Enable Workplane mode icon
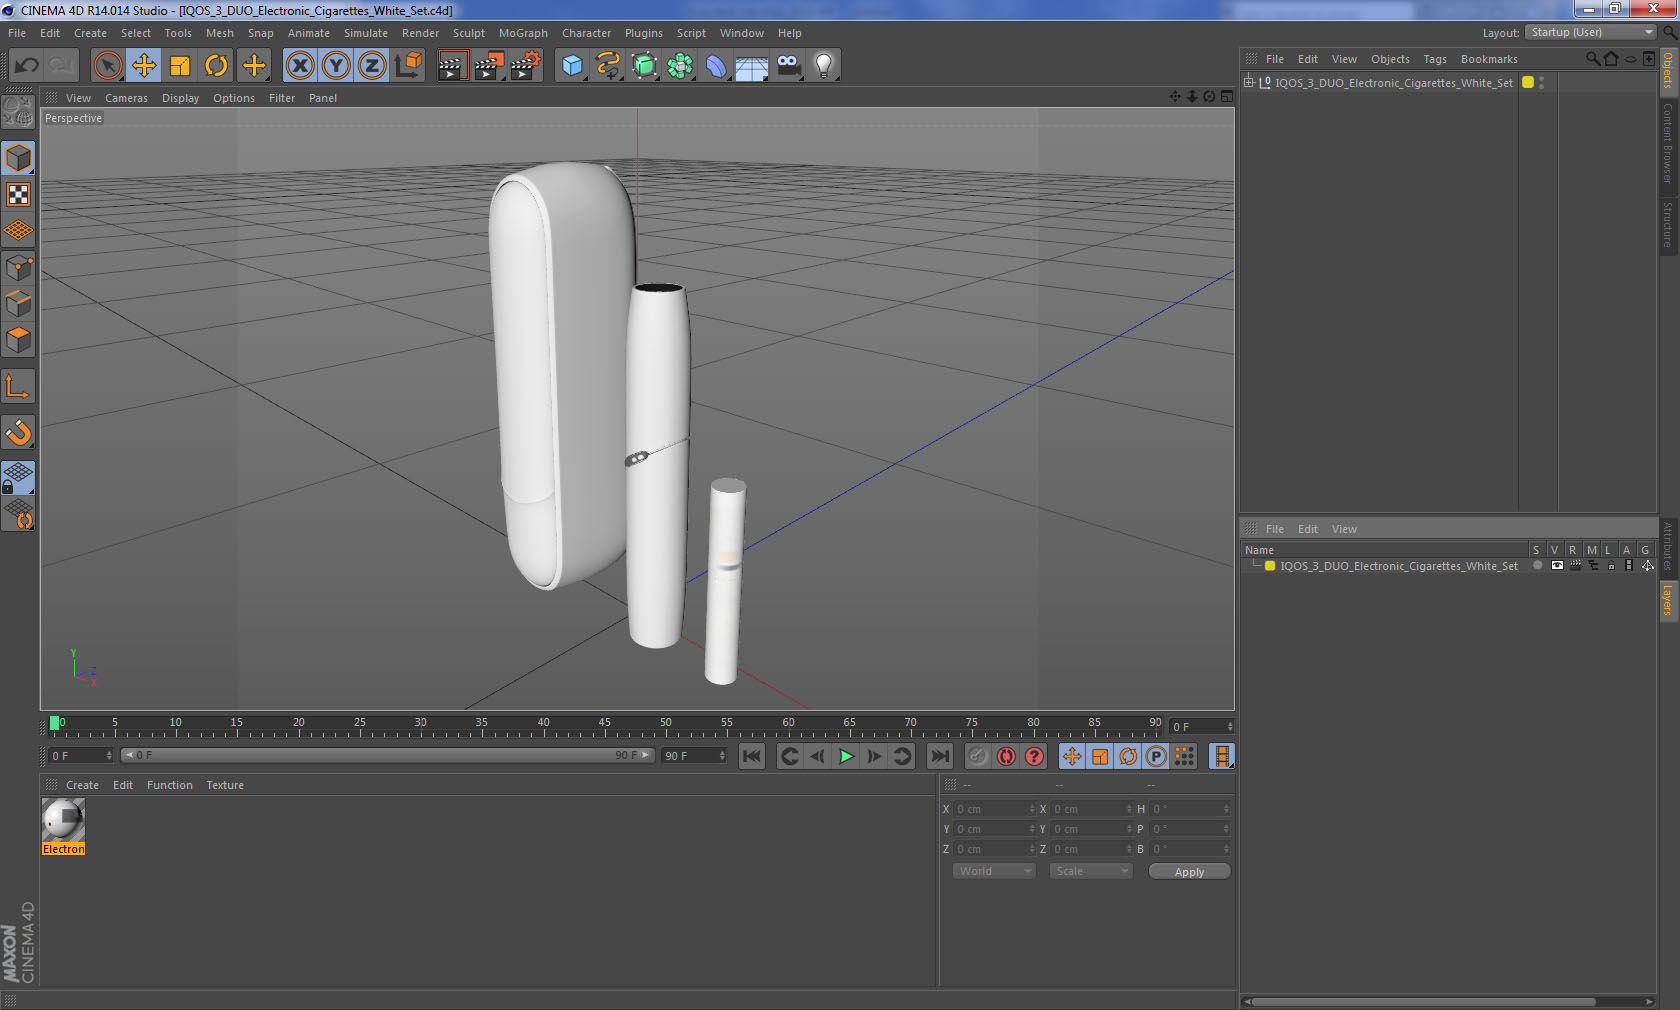Screen dimensions: 1680x1010 (18, 231)
